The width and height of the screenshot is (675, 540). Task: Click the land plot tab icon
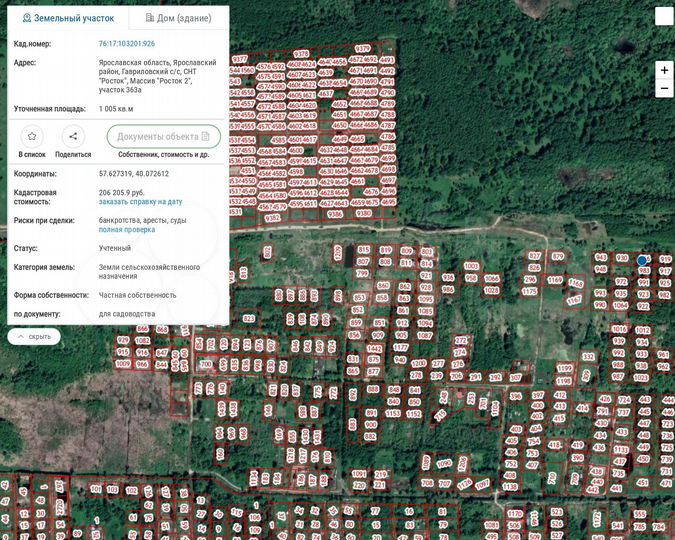(27, 18)
